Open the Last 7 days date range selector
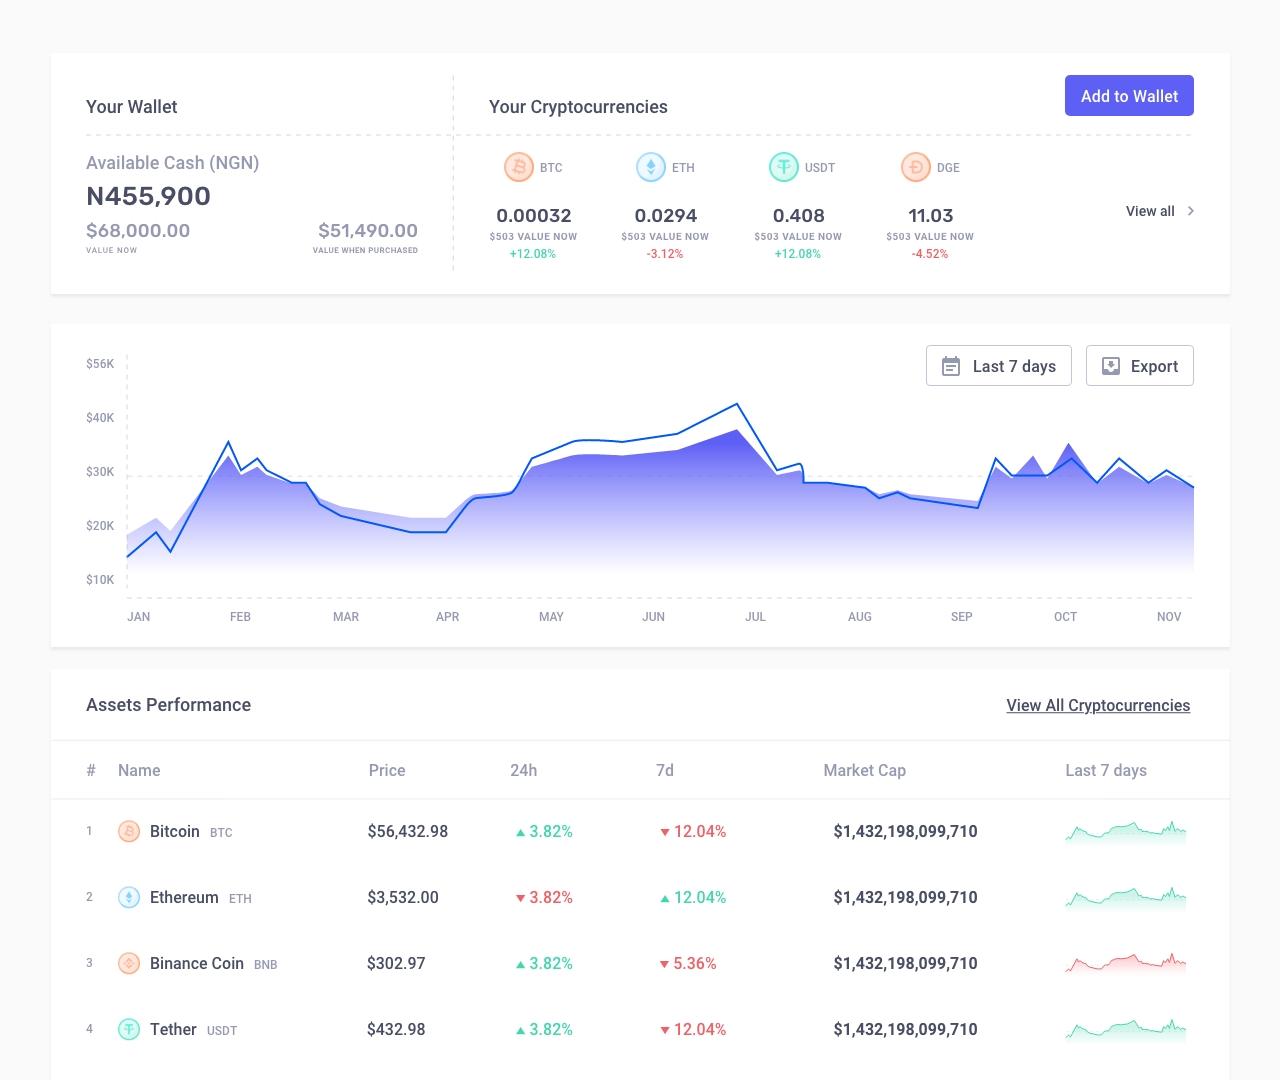Viewport: 1280px width, 1080px height. click(x=999, y=366)
